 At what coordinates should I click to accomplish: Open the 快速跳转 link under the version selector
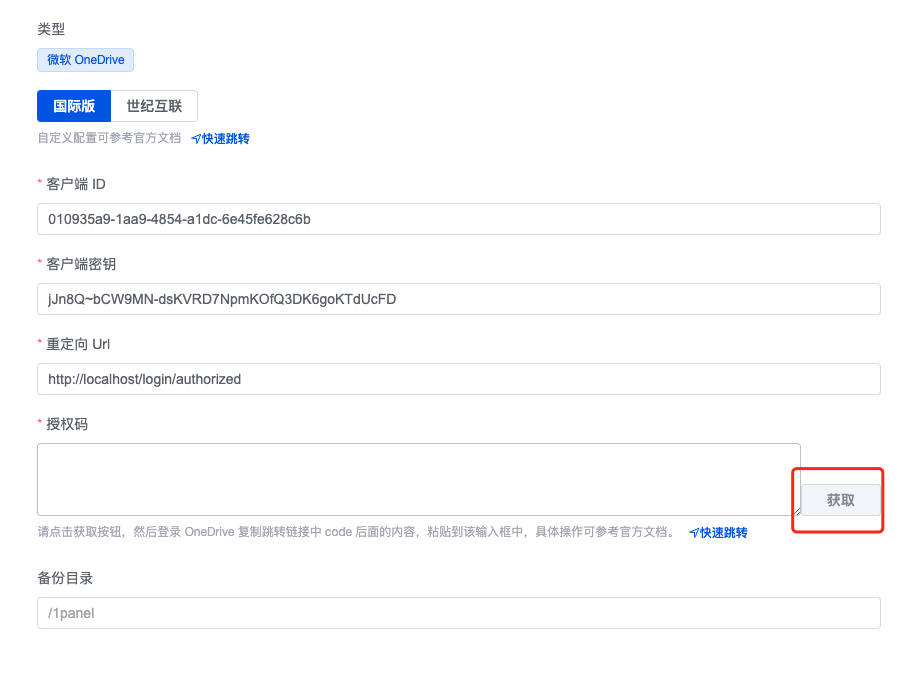tap(226, 139)
